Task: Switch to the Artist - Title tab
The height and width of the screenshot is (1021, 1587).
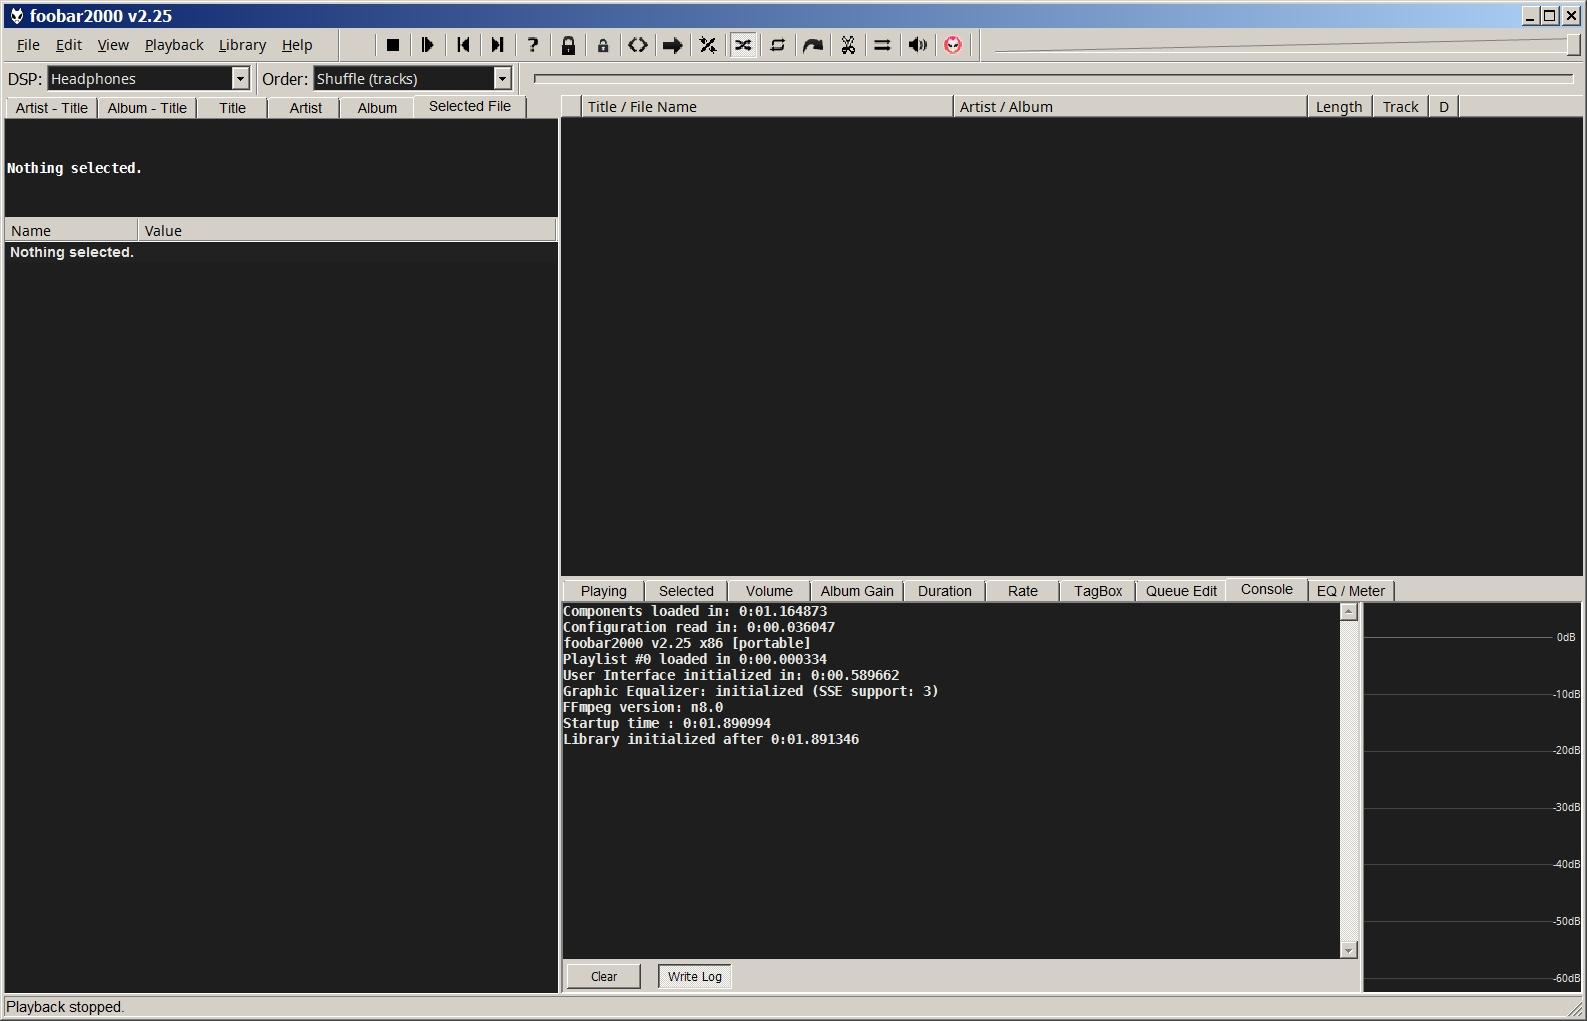Action: pos(51,108)
